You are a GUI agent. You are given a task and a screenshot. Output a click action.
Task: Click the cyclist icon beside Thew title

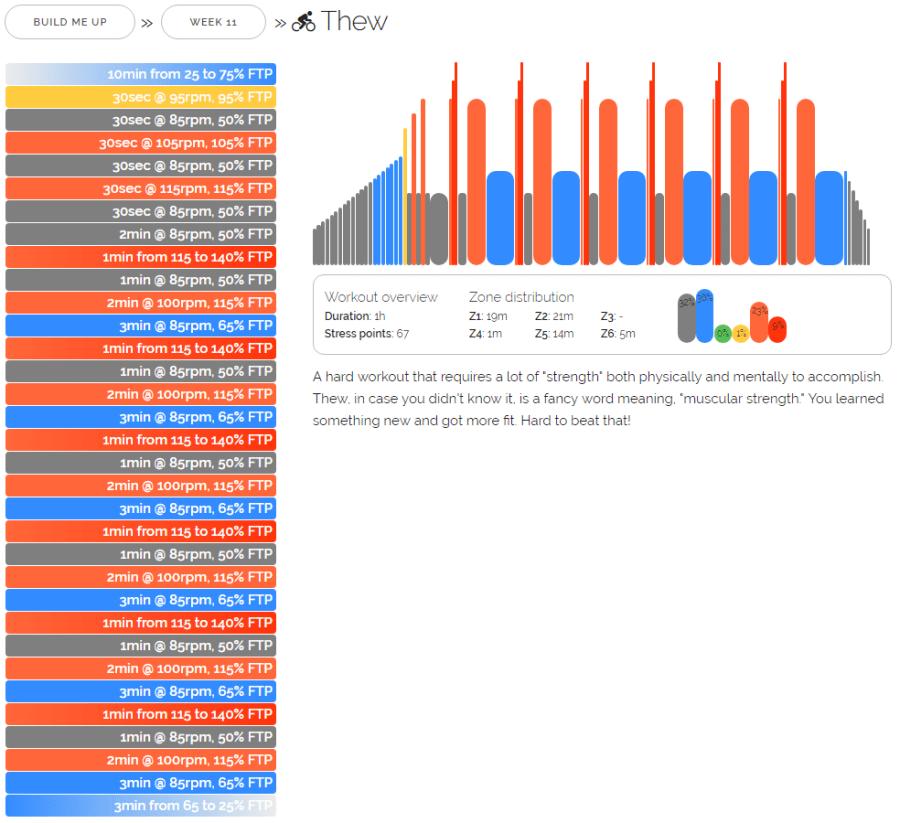pos(303,22)
